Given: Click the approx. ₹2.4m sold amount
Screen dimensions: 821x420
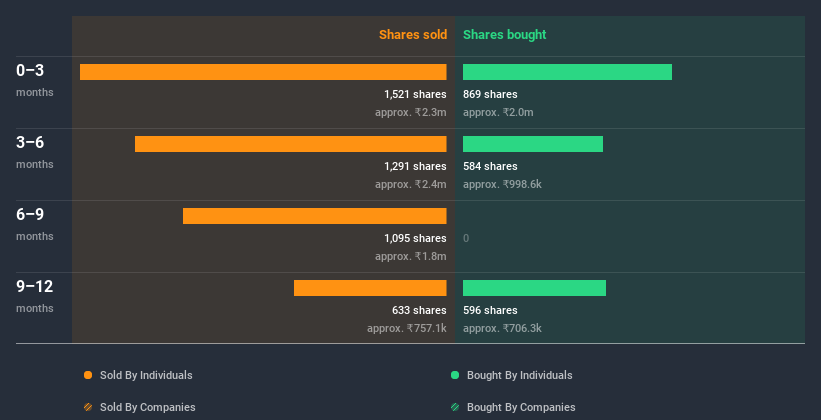Looking at the screenshot, I should pyautogui.click(x=410, y=184).
